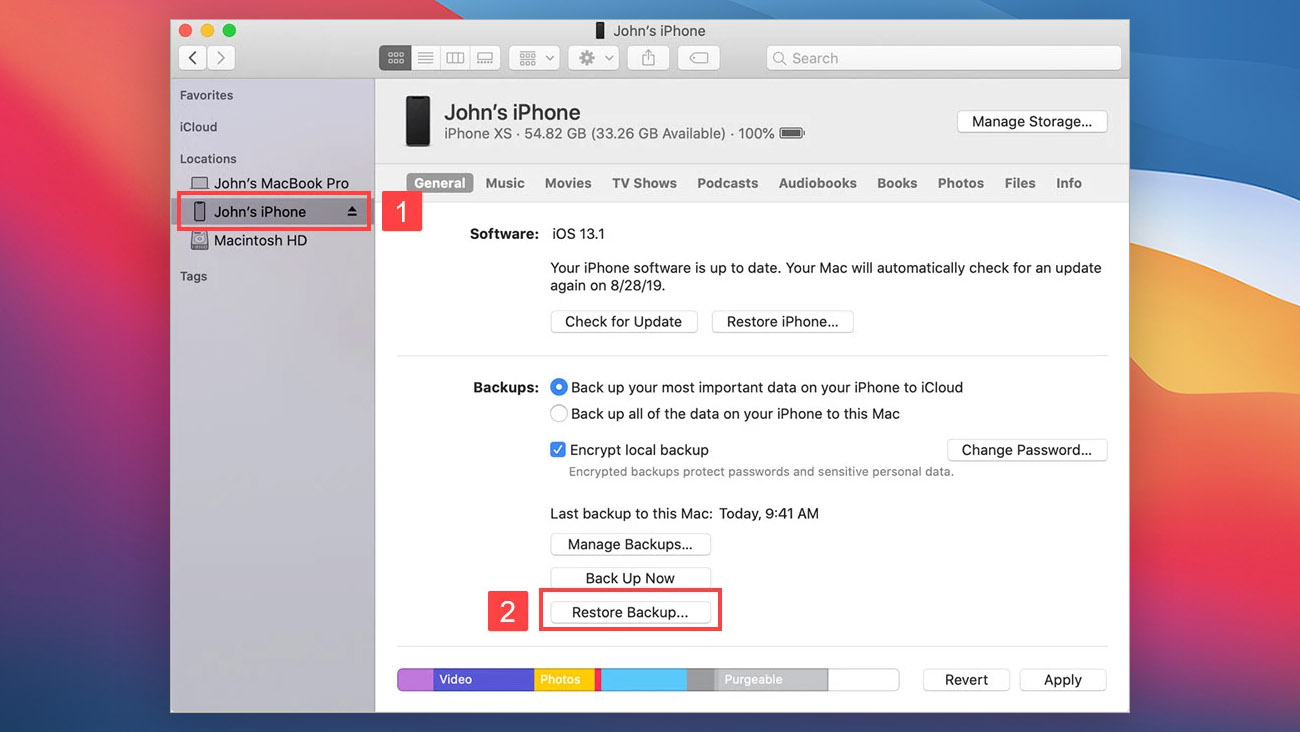Go back with the left chevron button
The width and height of the screenshot is (1300, 732).
point(193,58)
